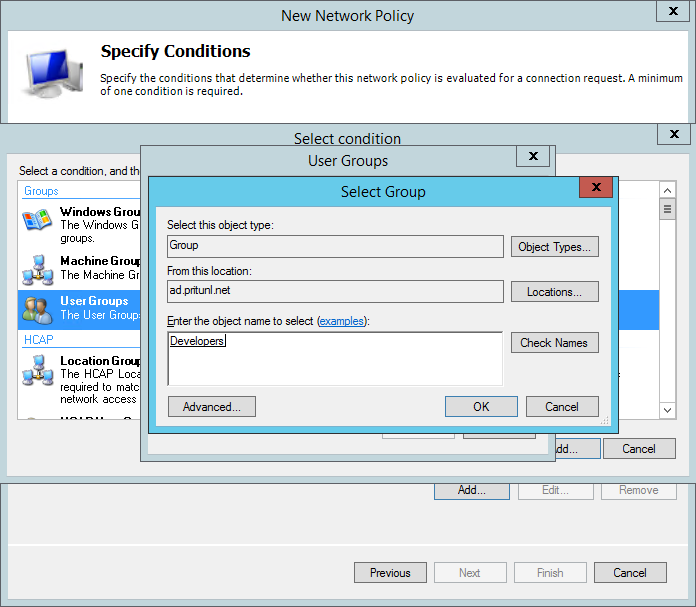Close the New Network Policy wizard
The height and width of the screenshot is (607, 696).
point(673,11)
